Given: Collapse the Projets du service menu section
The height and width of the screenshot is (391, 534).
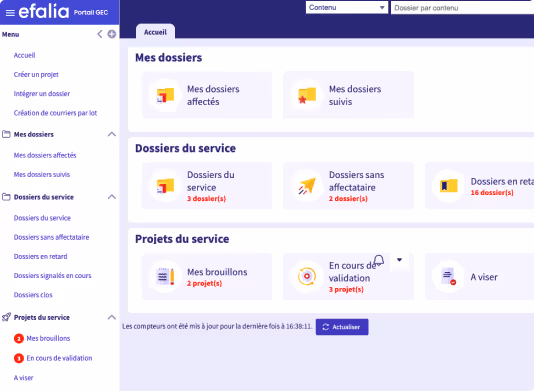Looking at the screenshot, I should [x=112, y=317].
